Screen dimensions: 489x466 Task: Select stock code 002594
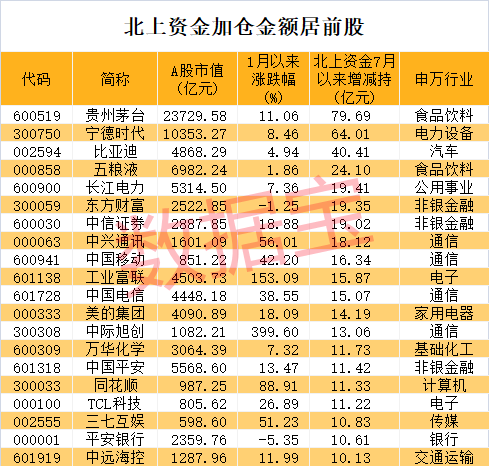[x=37, y=152]
